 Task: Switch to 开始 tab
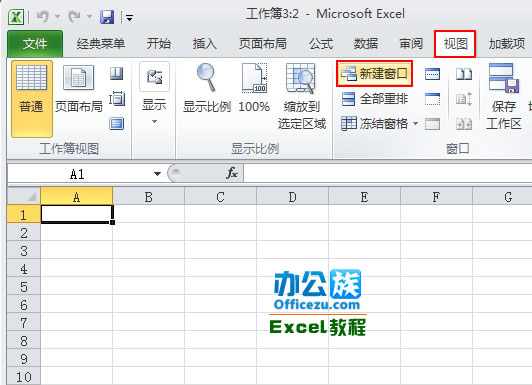pyautogui.click(x=158, y=44)
